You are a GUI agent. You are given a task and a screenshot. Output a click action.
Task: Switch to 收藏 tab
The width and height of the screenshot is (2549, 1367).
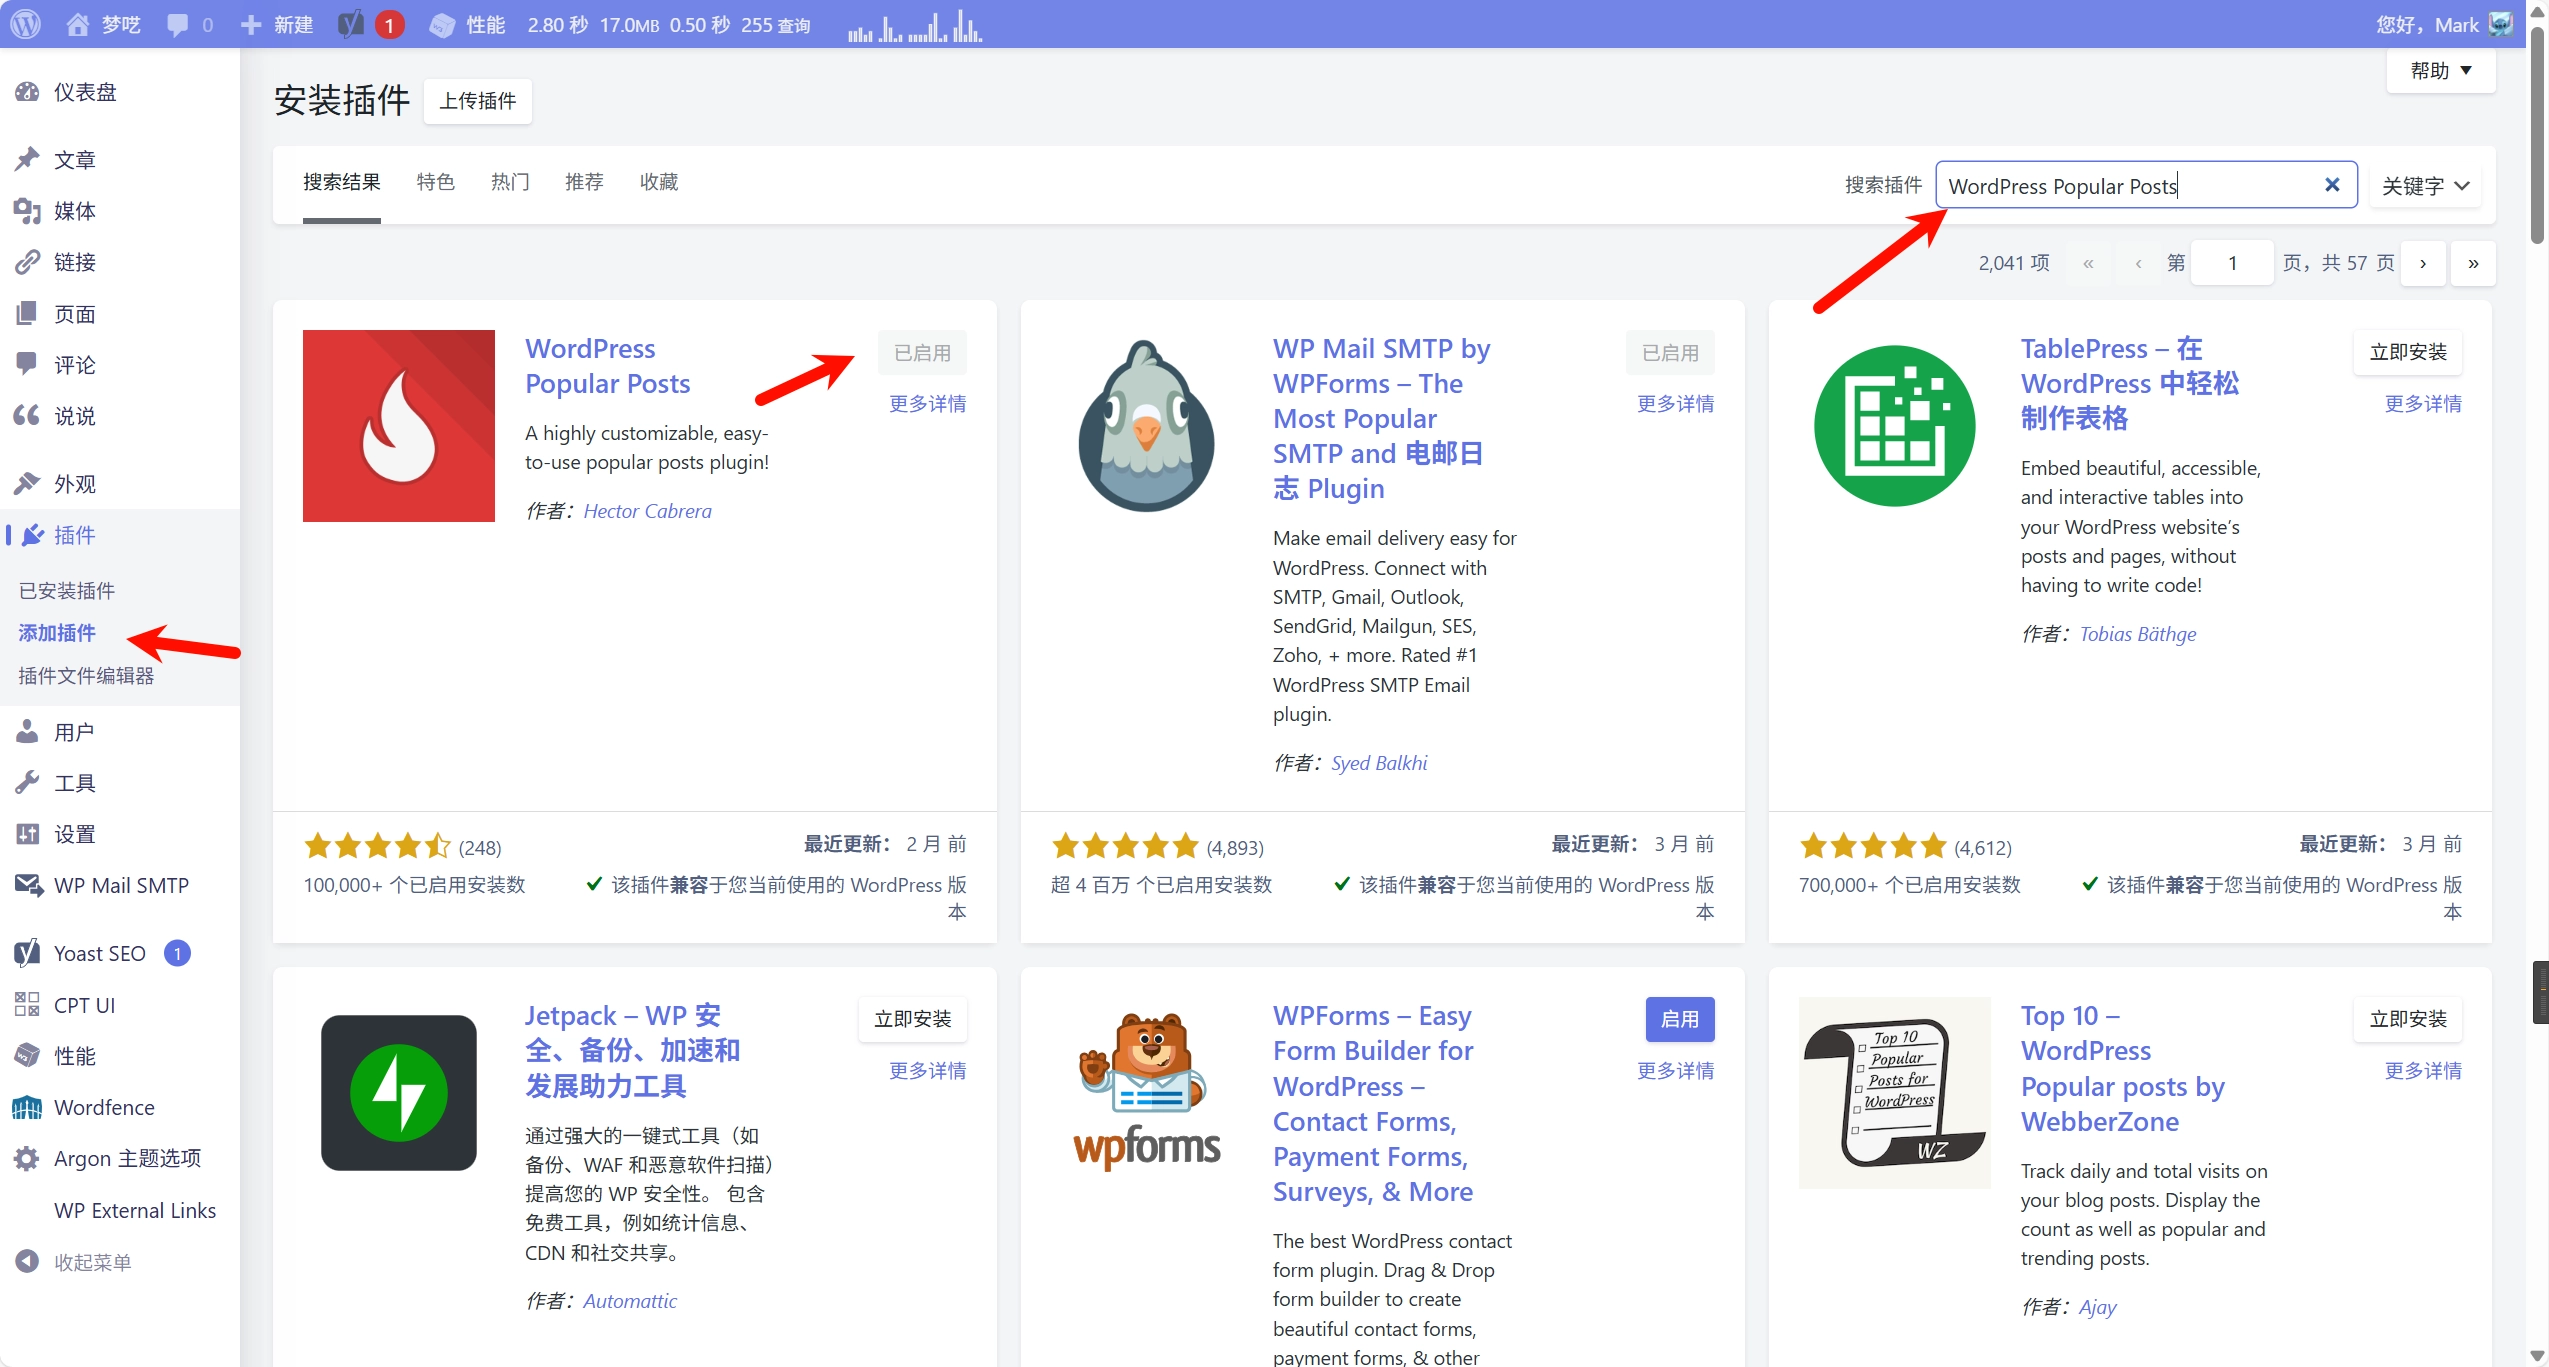(659, 182)
